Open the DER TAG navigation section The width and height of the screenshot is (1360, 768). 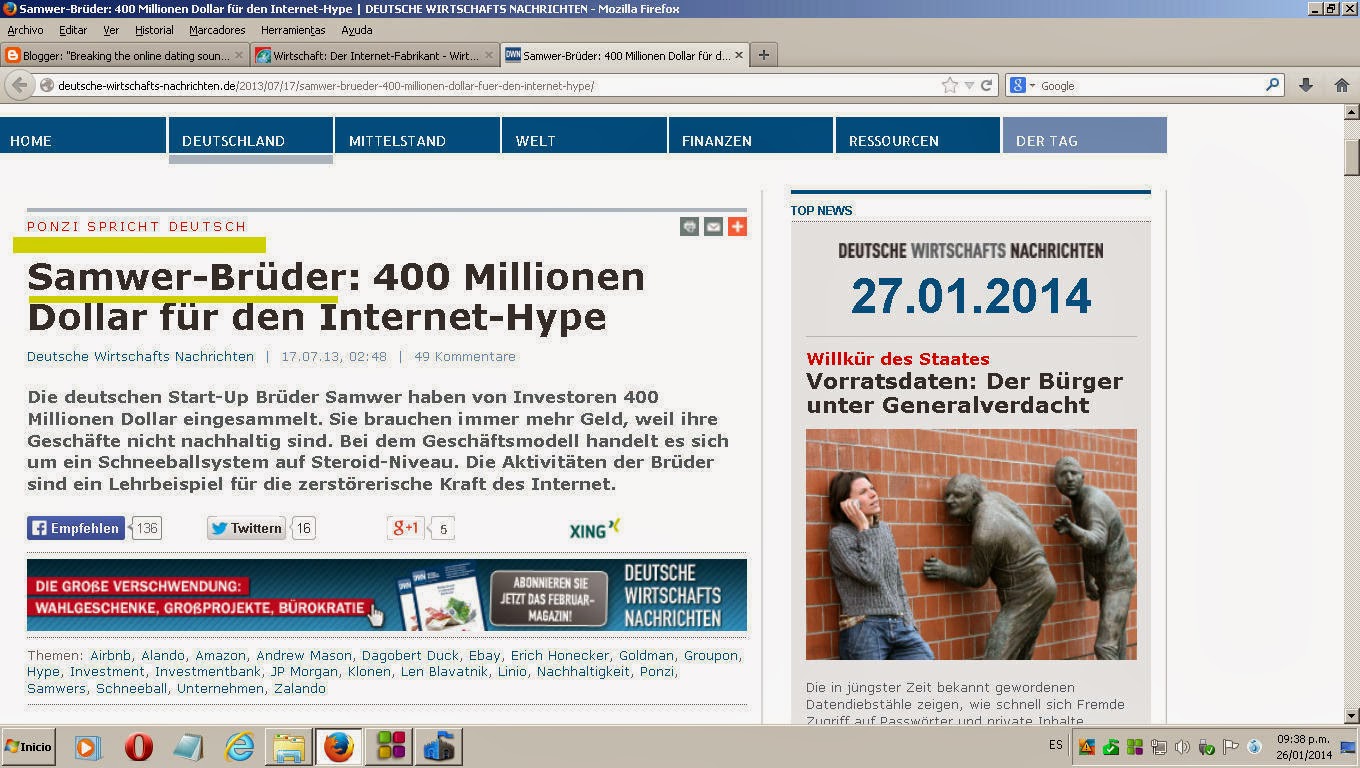1085,136
